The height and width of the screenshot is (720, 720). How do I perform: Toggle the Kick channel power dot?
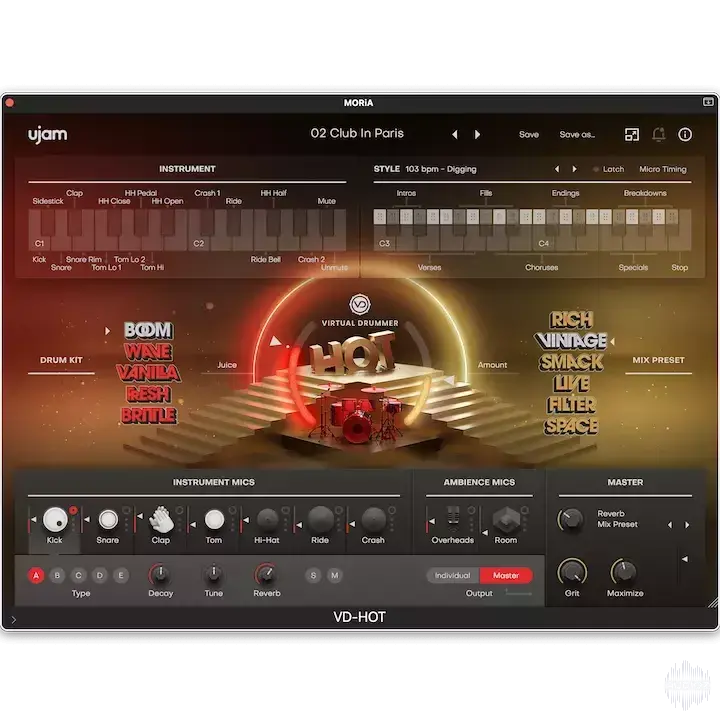(x=73, y=510)
